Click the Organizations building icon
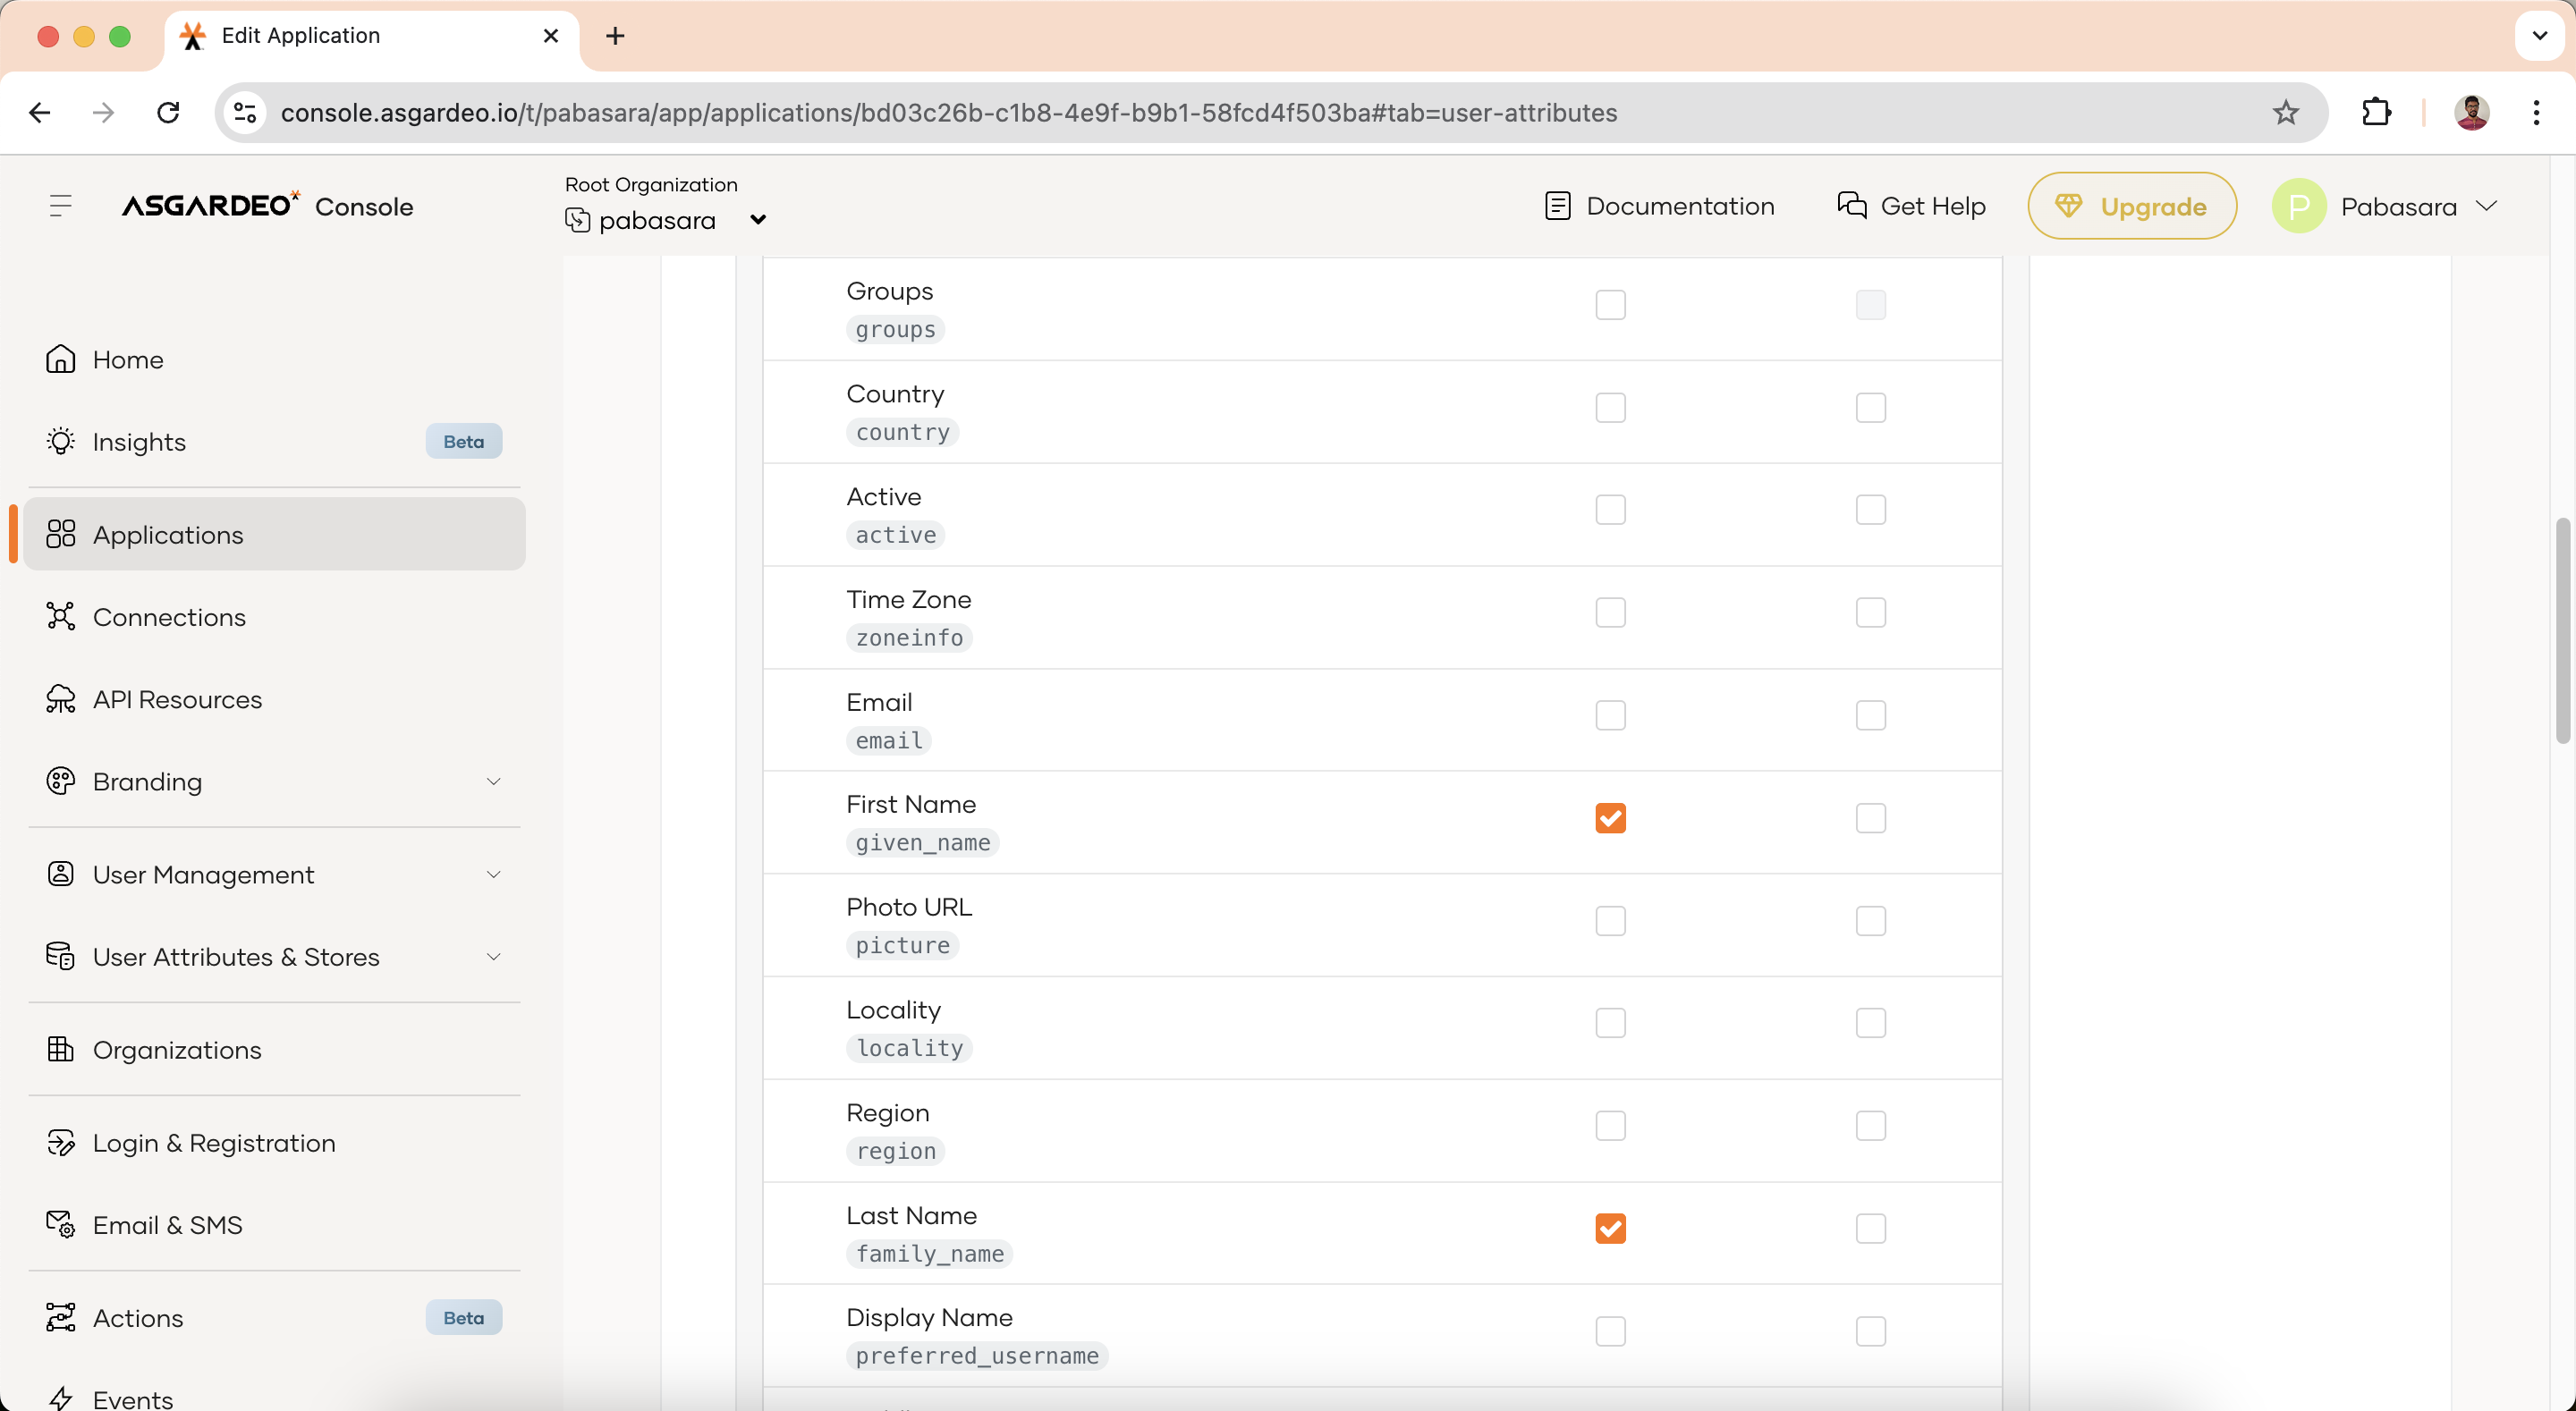The image size is (2576, 1411). tap(60, 1049)
